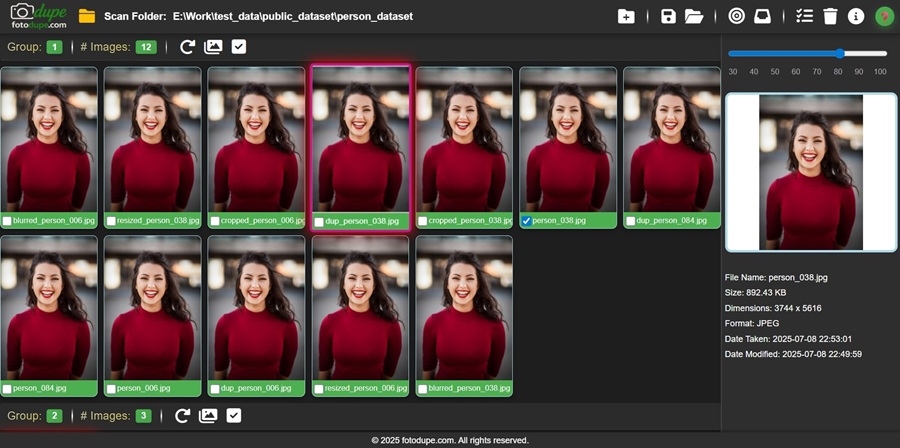This screenshot has height=448, width=900.
Task: Click the open folder icon in header
Action: click(x=694, y=16)
